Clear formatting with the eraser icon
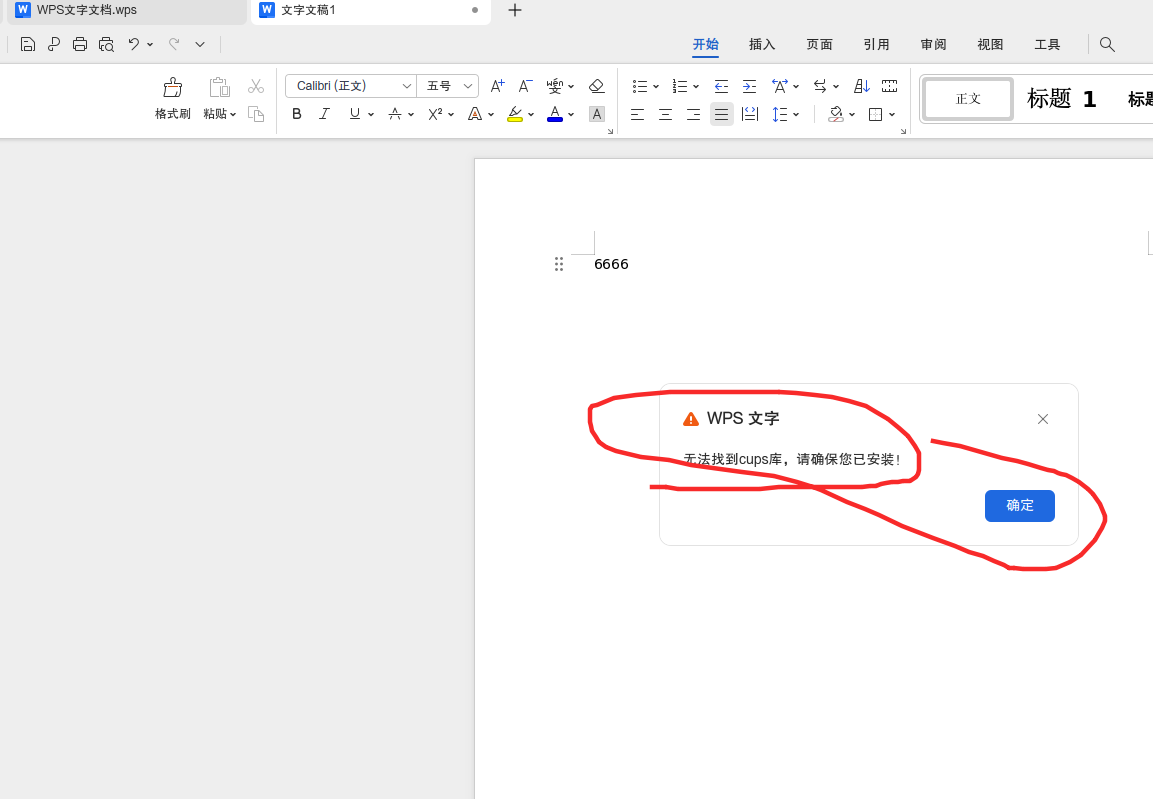The image size is (1153, 799). point(596,86)
